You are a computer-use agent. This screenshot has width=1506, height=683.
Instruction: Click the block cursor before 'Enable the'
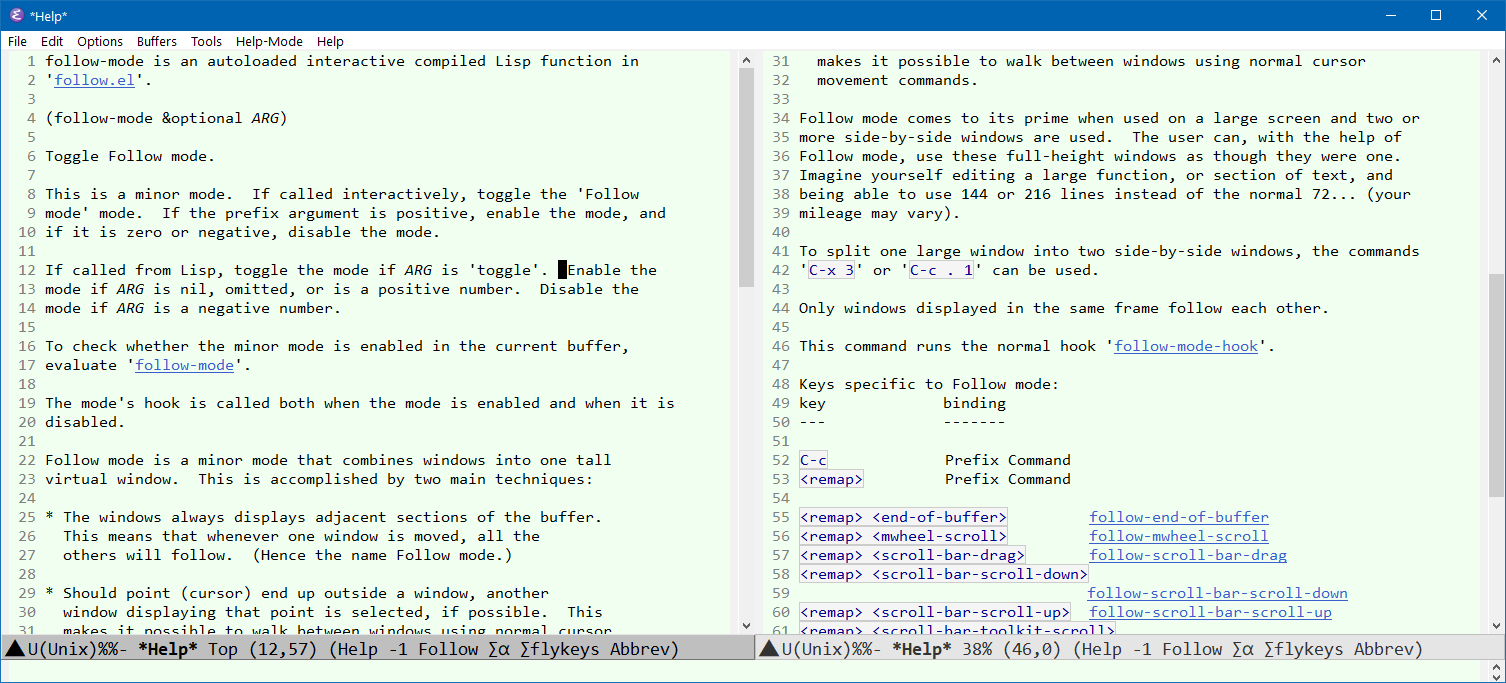(x=562, y=270)
